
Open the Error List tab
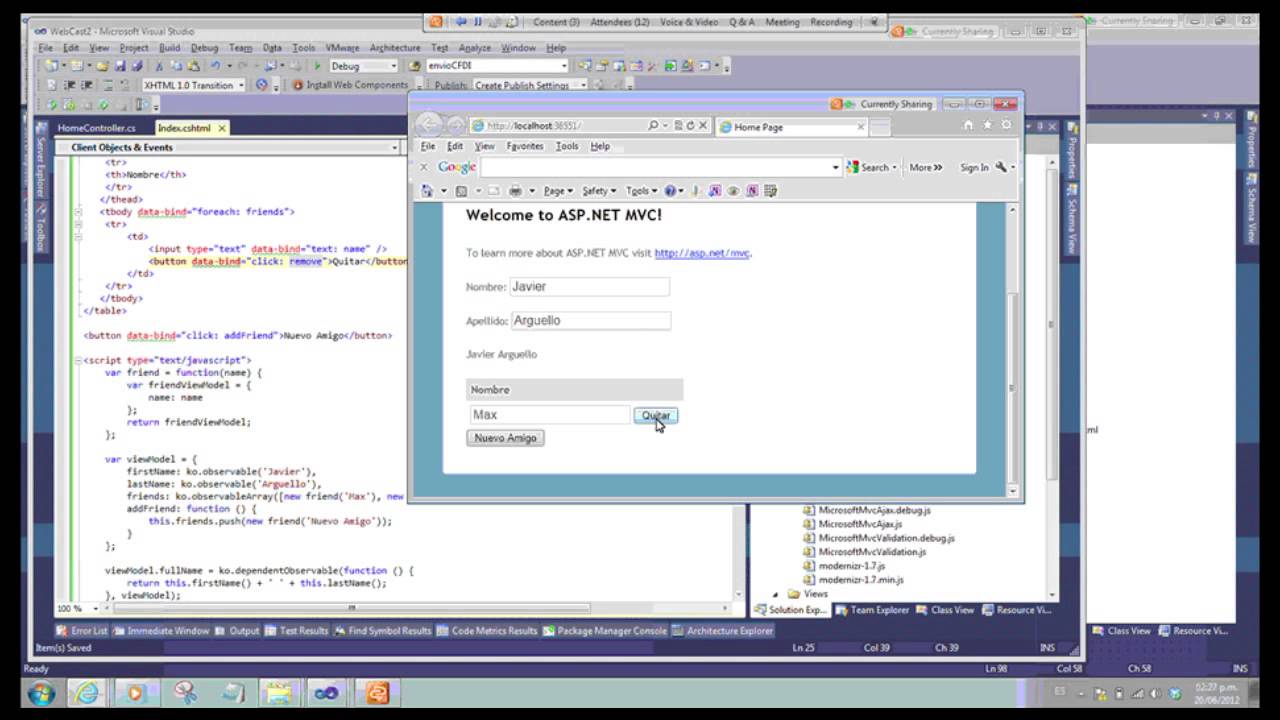82,631
